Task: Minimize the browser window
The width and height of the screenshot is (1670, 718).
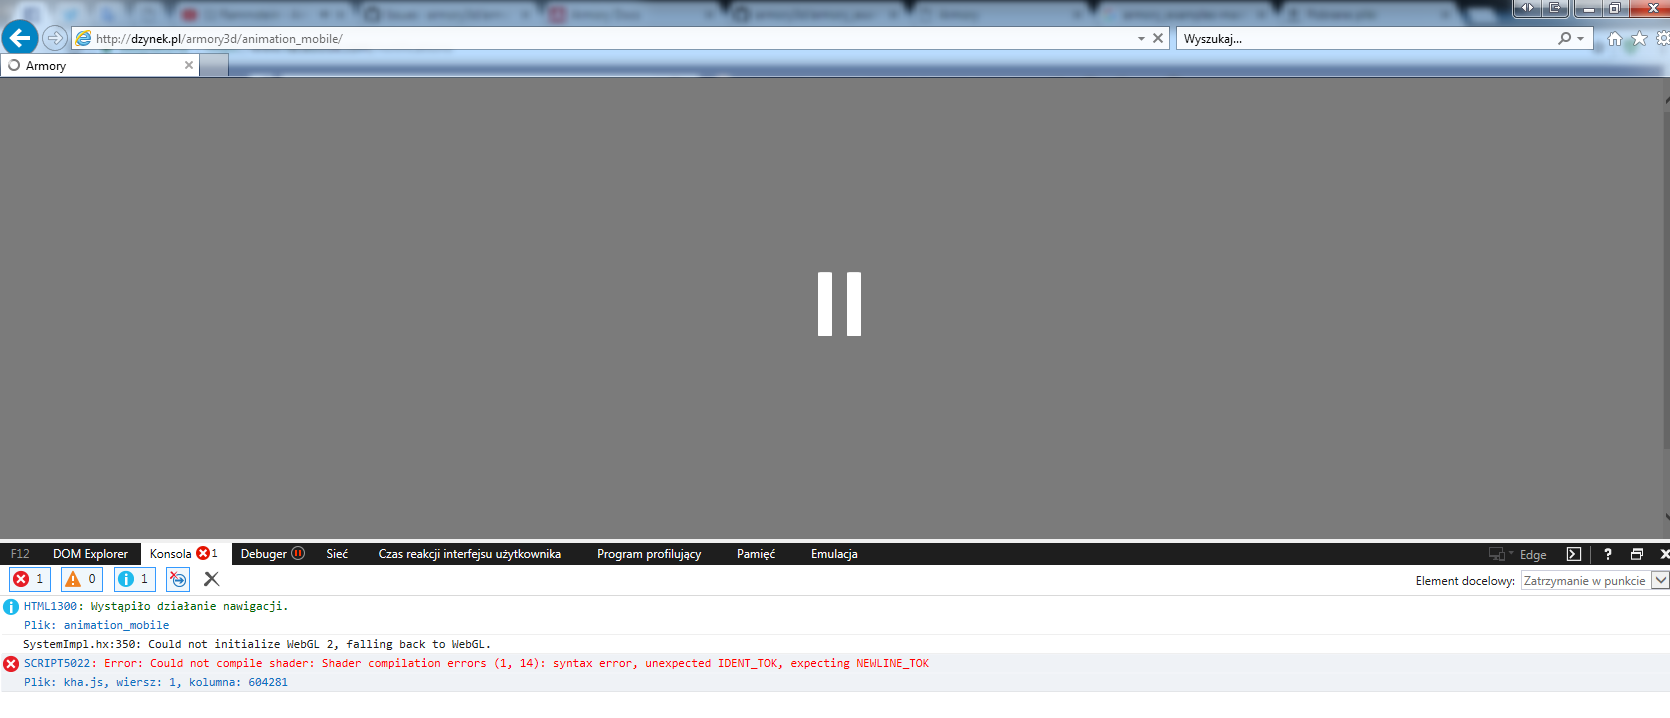Action: pos(1588,8)
